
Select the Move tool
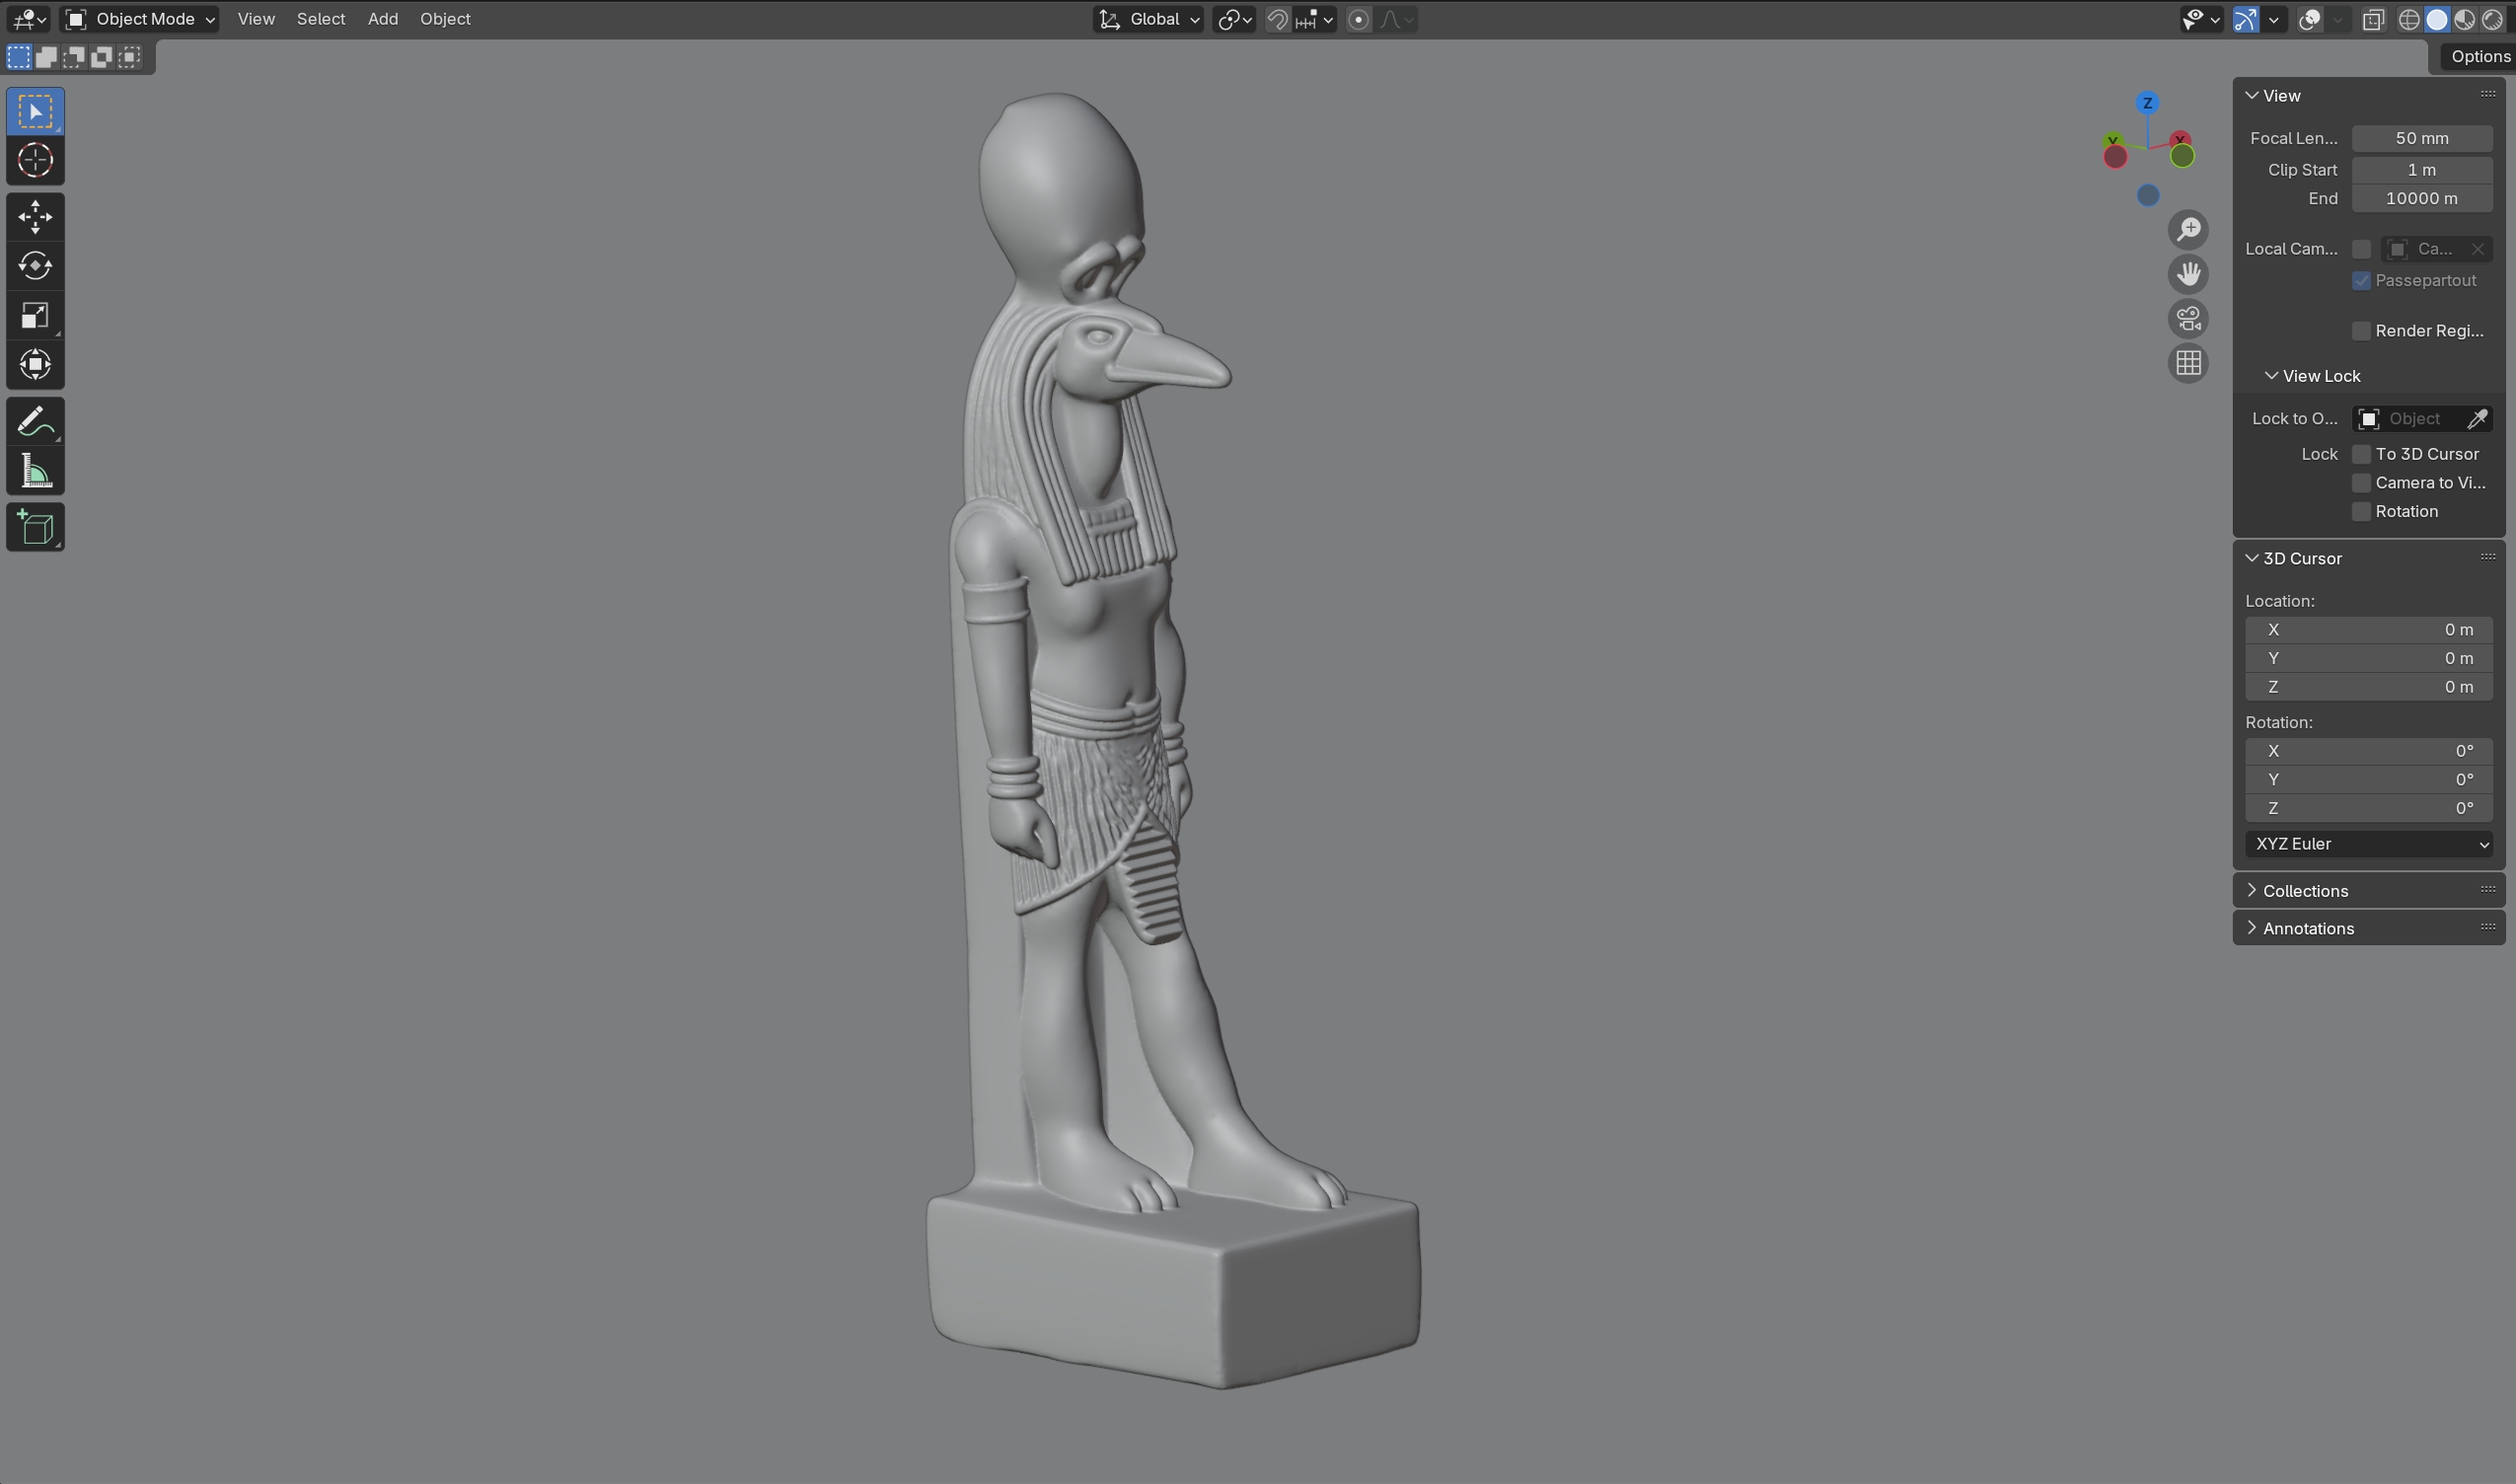35,217
